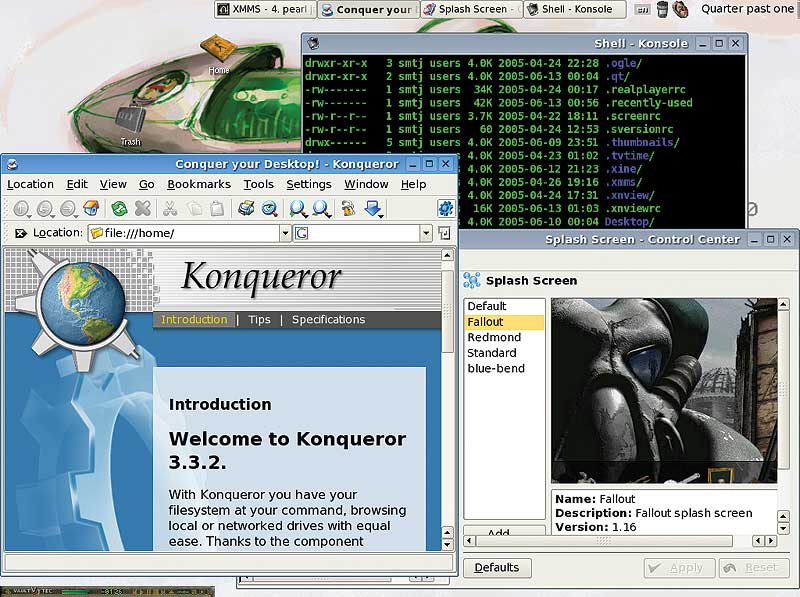Click the Go icon beside search box
This screenshot has width=800, height=597.
click(x=444, y=233)
